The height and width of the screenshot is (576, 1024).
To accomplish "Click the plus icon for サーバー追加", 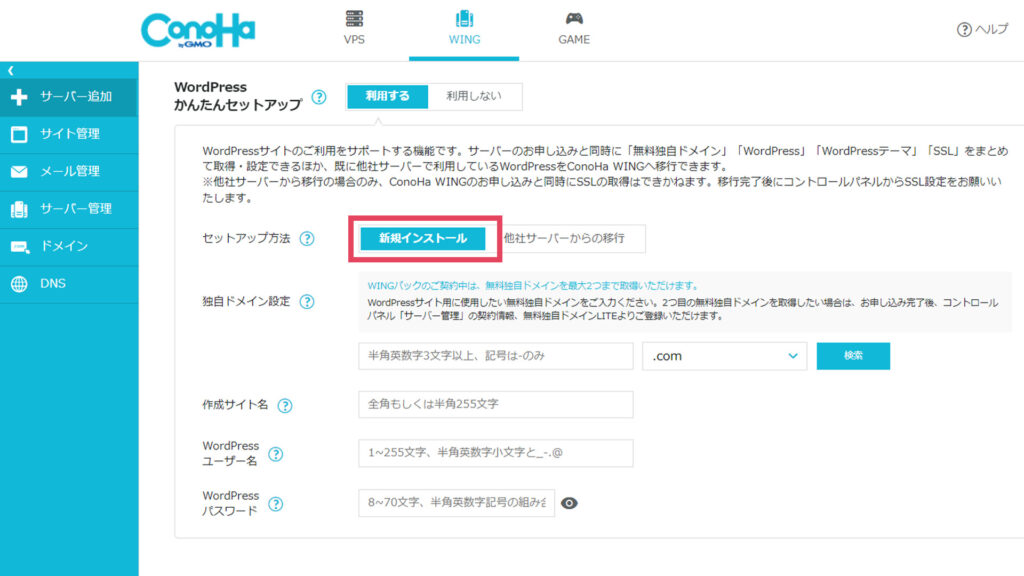I will [19, 97].
